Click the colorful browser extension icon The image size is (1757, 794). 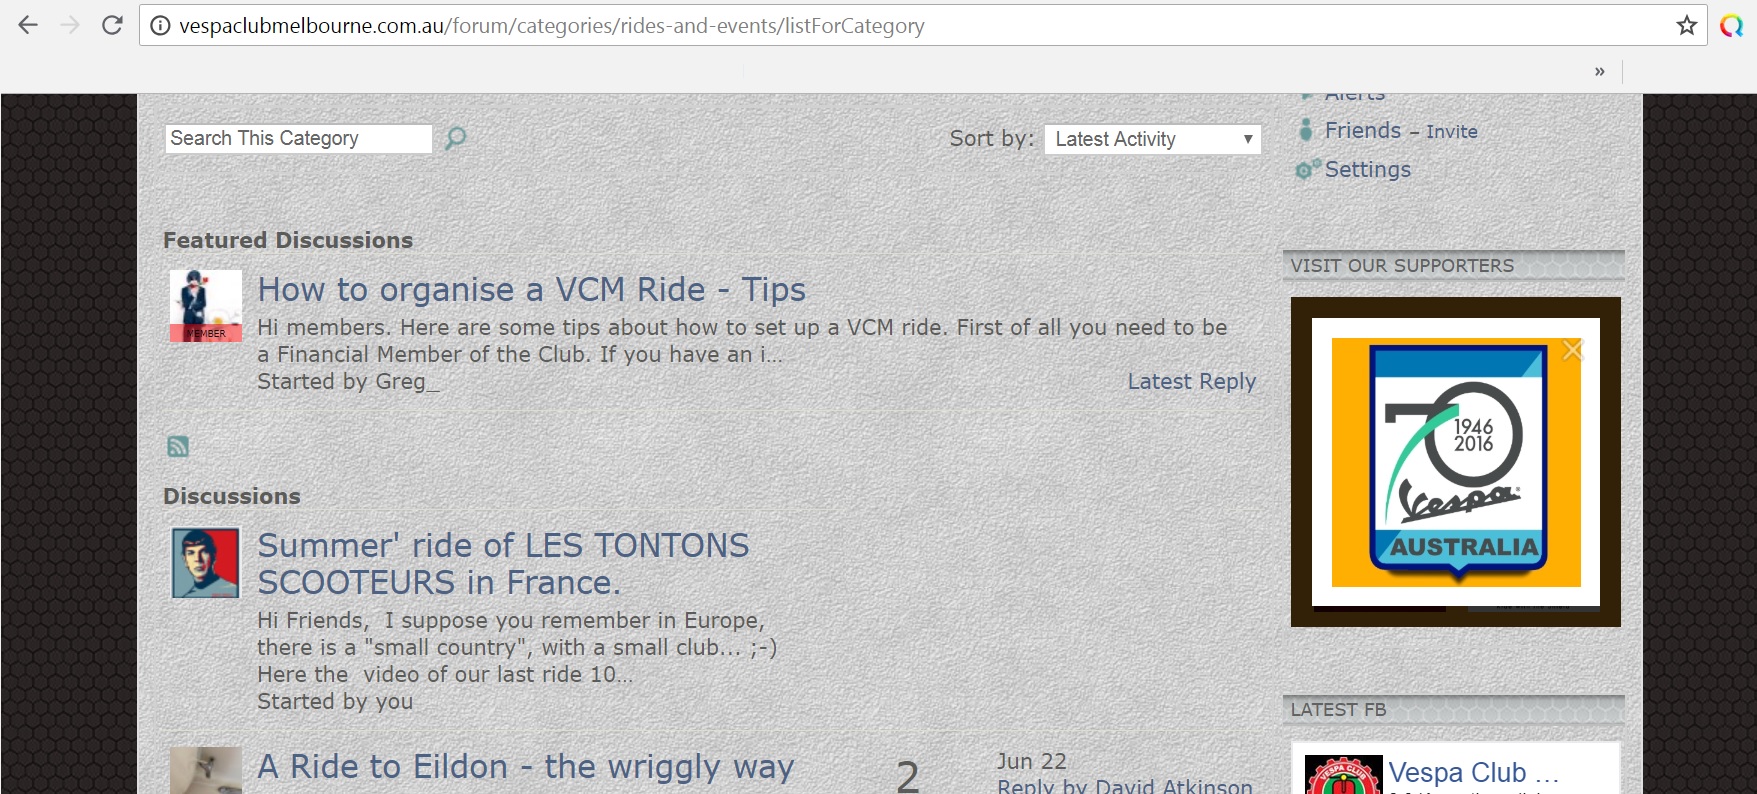pyautogui.click(x=1731, y=26)
